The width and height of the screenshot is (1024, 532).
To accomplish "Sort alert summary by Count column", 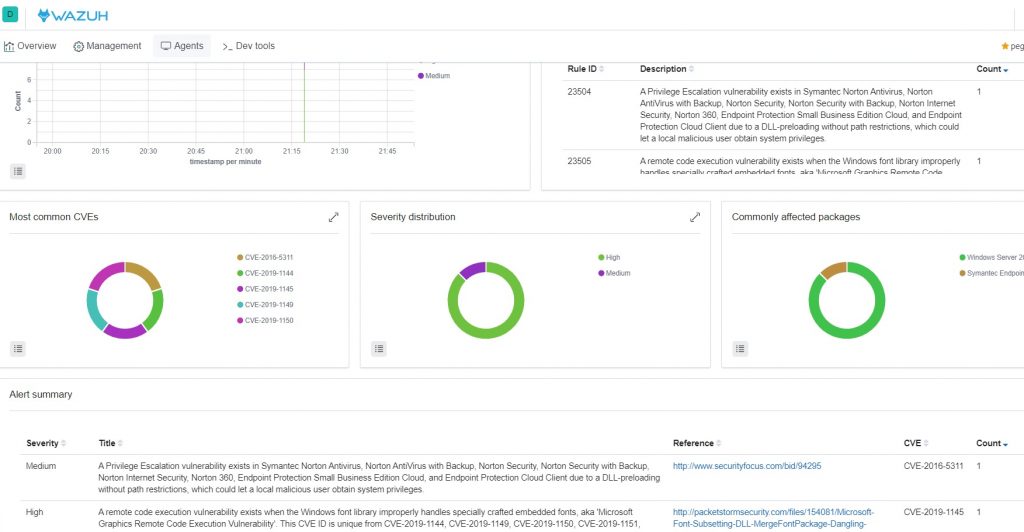I will click(991, 443).
